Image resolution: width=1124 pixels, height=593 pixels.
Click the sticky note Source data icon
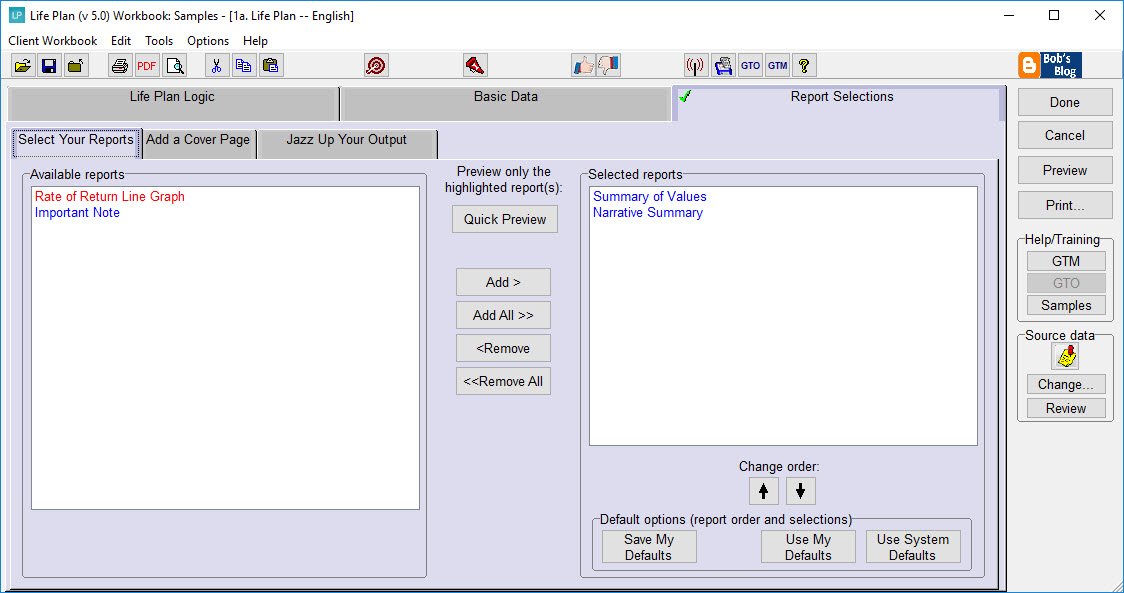click(x=1065, y=355)
